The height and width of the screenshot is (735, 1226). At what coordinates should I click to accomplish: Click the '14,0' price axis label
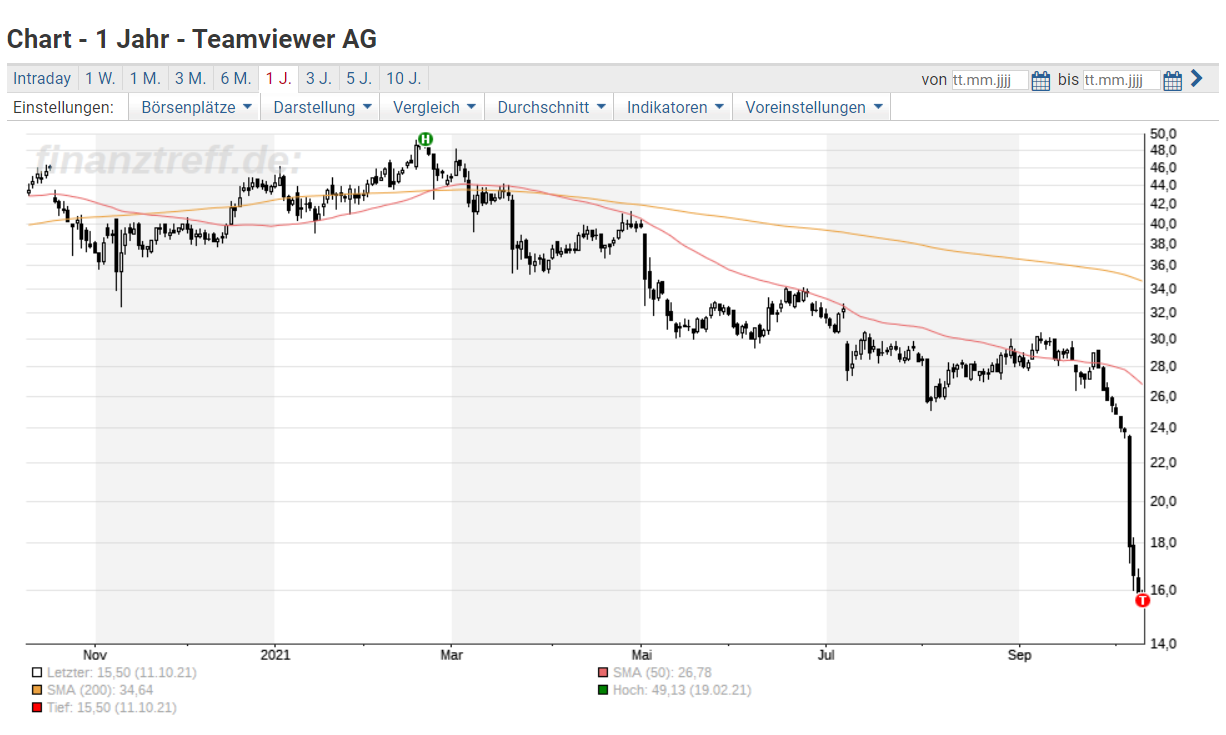point(1163,643)
